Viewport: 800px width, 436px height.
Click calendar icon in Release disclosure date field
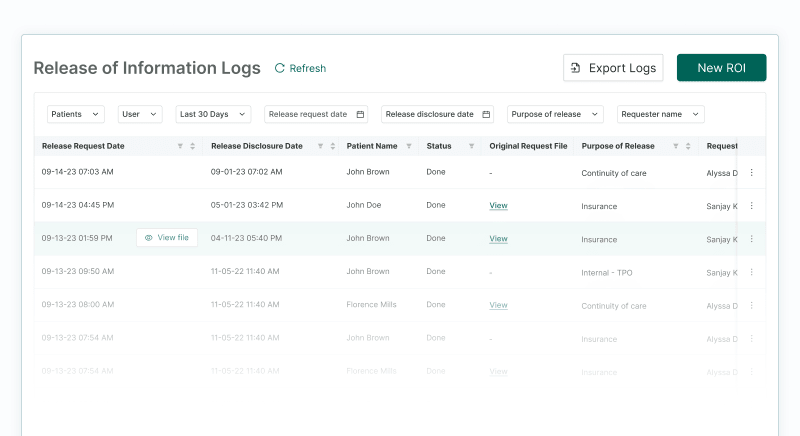(x=486, y=114)
